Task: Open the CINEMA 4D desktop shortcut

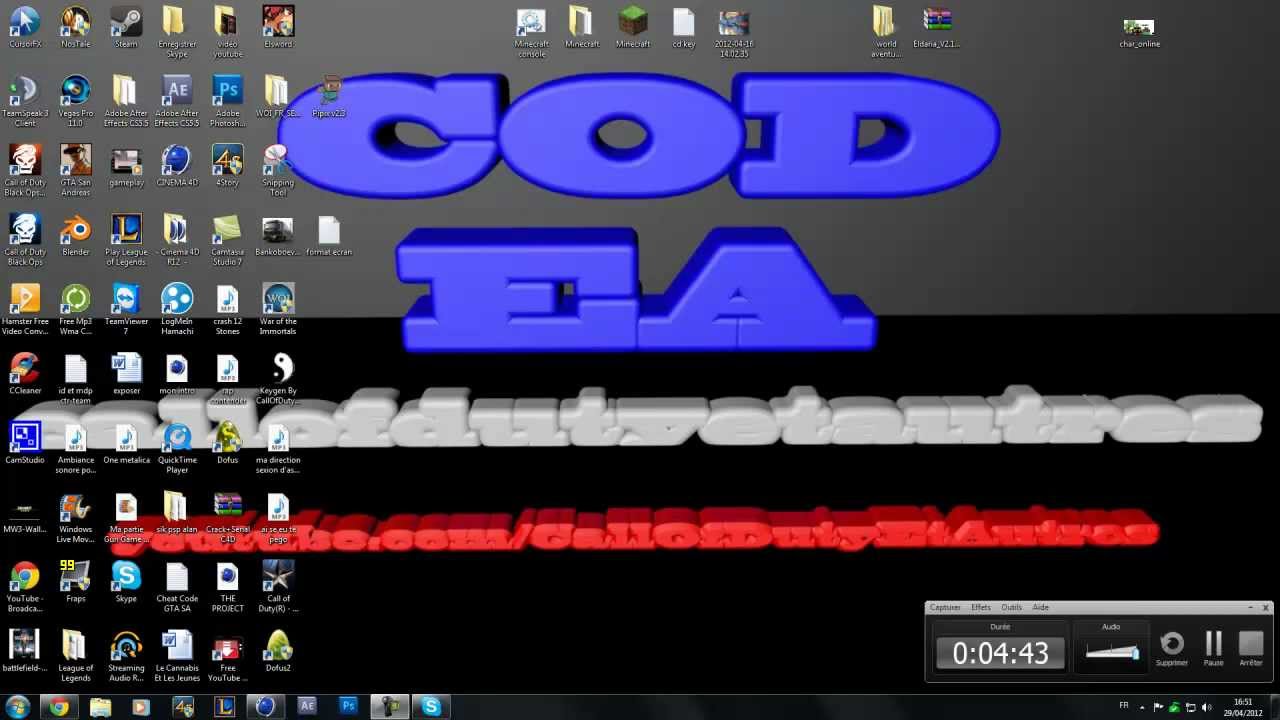Action: point(177,165)
